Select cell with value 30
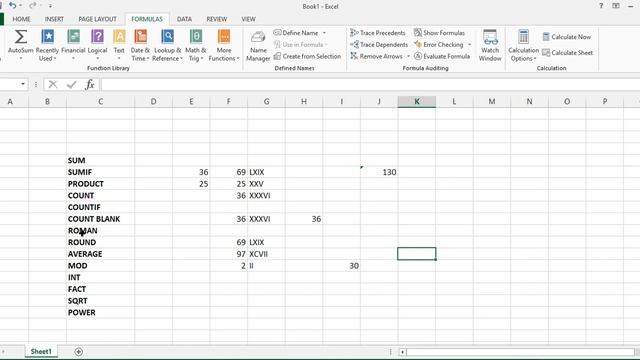Screen dimensions: 640x360 coord(342,266)
